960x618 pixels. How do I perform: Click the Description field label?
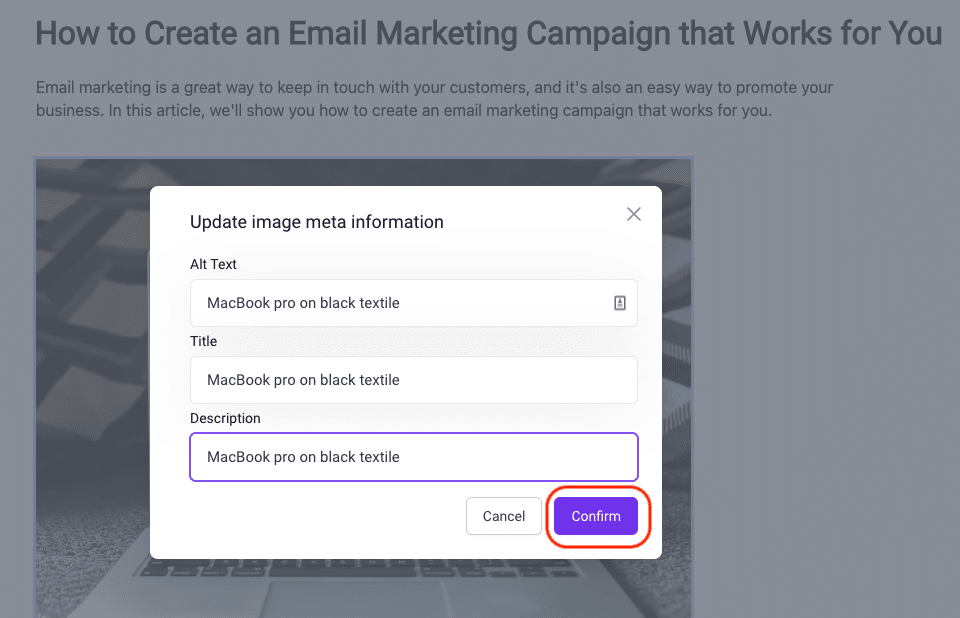pos(225,418)
